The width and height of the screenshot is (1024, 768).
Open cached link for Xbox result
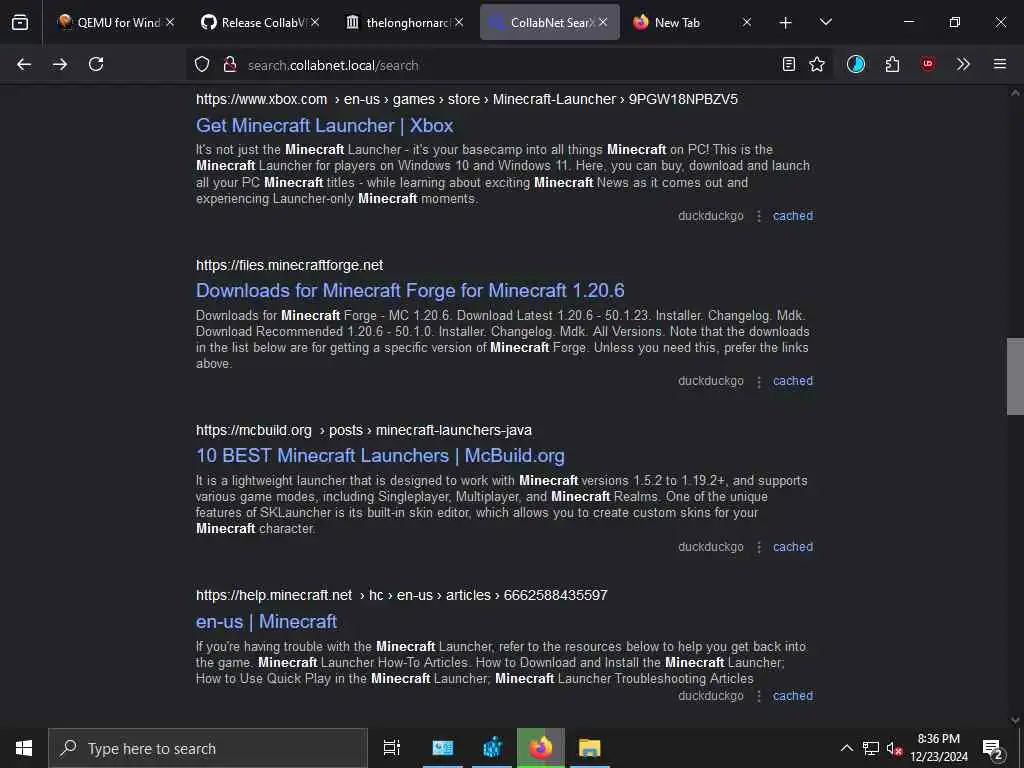coord(793,216)
